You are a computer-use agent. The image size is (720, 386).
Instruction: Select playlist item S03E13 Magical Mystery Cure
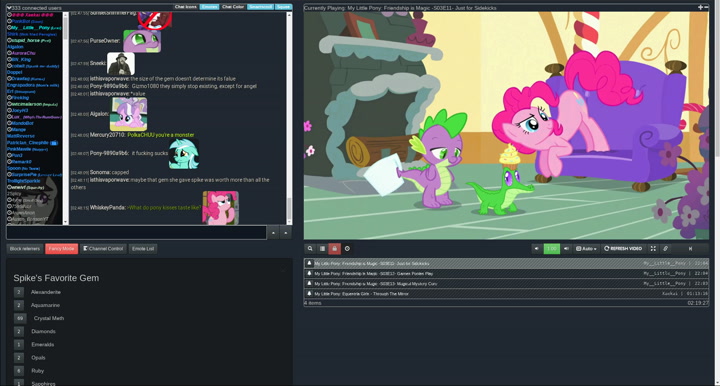[506, 284]
